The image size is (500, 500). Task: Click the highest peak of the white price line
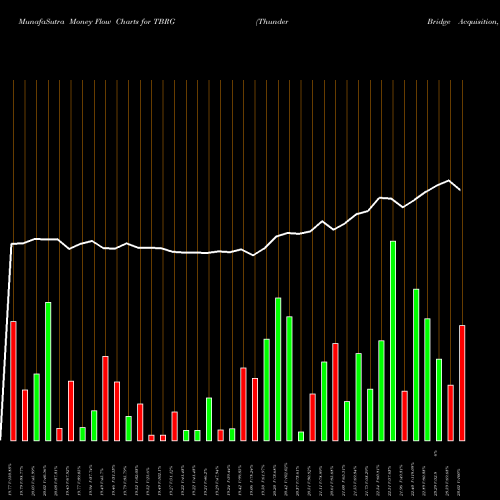pyautogui.click(x=449, y=181)
